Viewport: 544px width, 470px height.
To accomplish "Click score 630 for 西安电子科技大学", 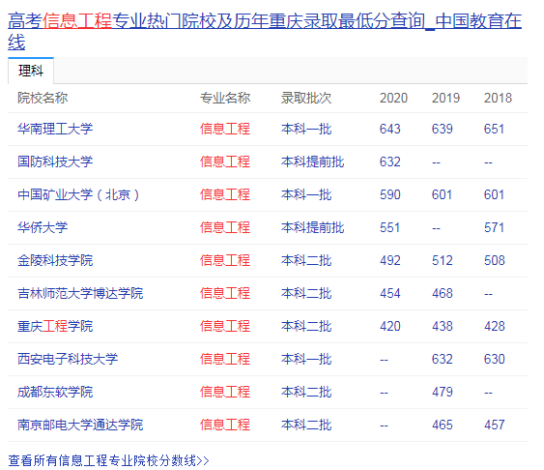I will 494,359.
